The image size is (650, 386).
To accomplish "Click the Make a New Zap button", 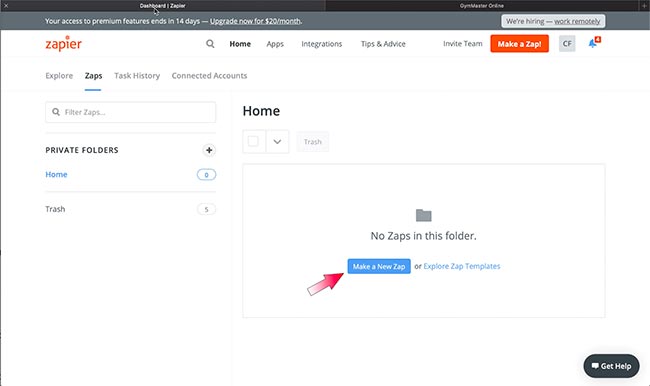I will pyautogui.click(x=379, y=266).
